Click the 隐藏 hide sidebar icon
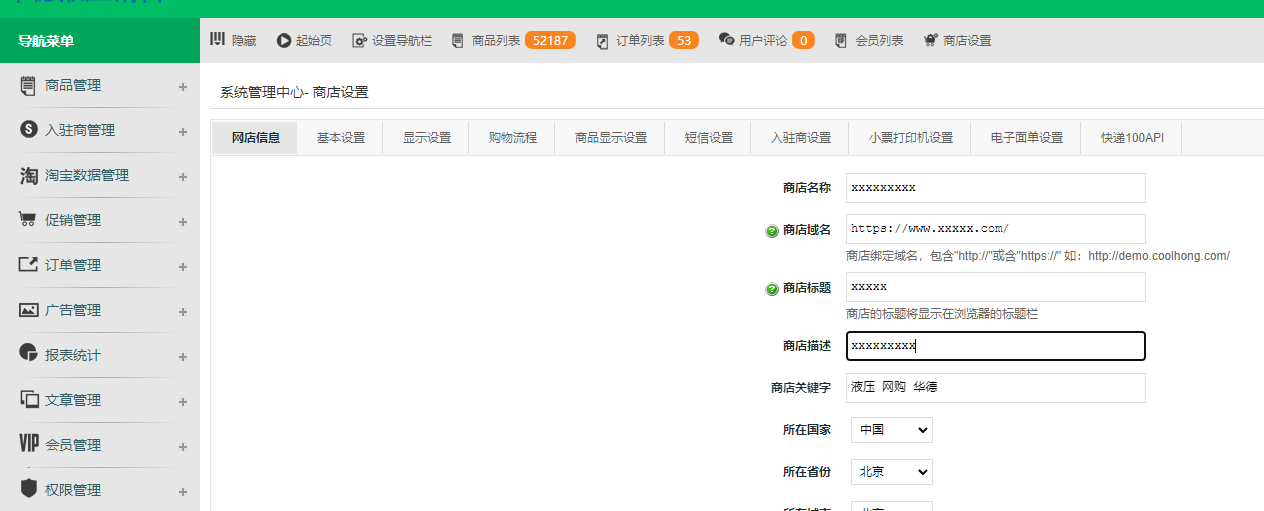Image resolution: width=1264 pixels, height=511 pixels. pos(217,40)
